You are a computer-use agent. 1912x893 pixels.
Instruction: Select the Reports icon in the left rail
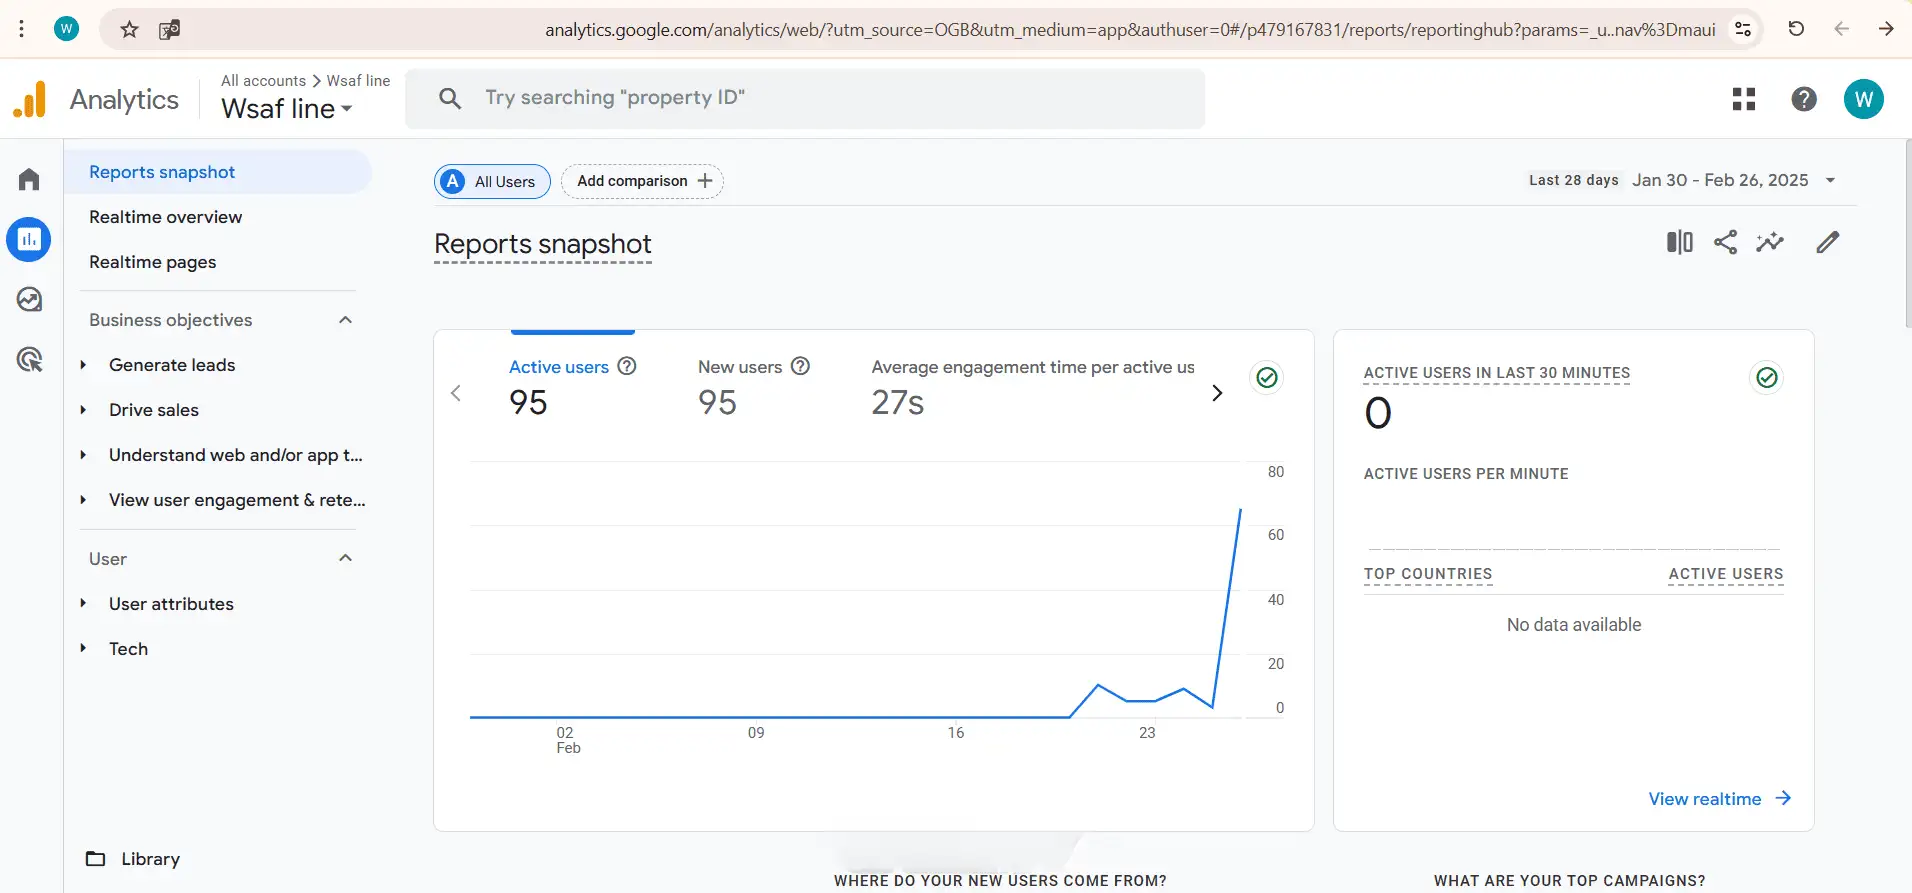tap(29, 240)
